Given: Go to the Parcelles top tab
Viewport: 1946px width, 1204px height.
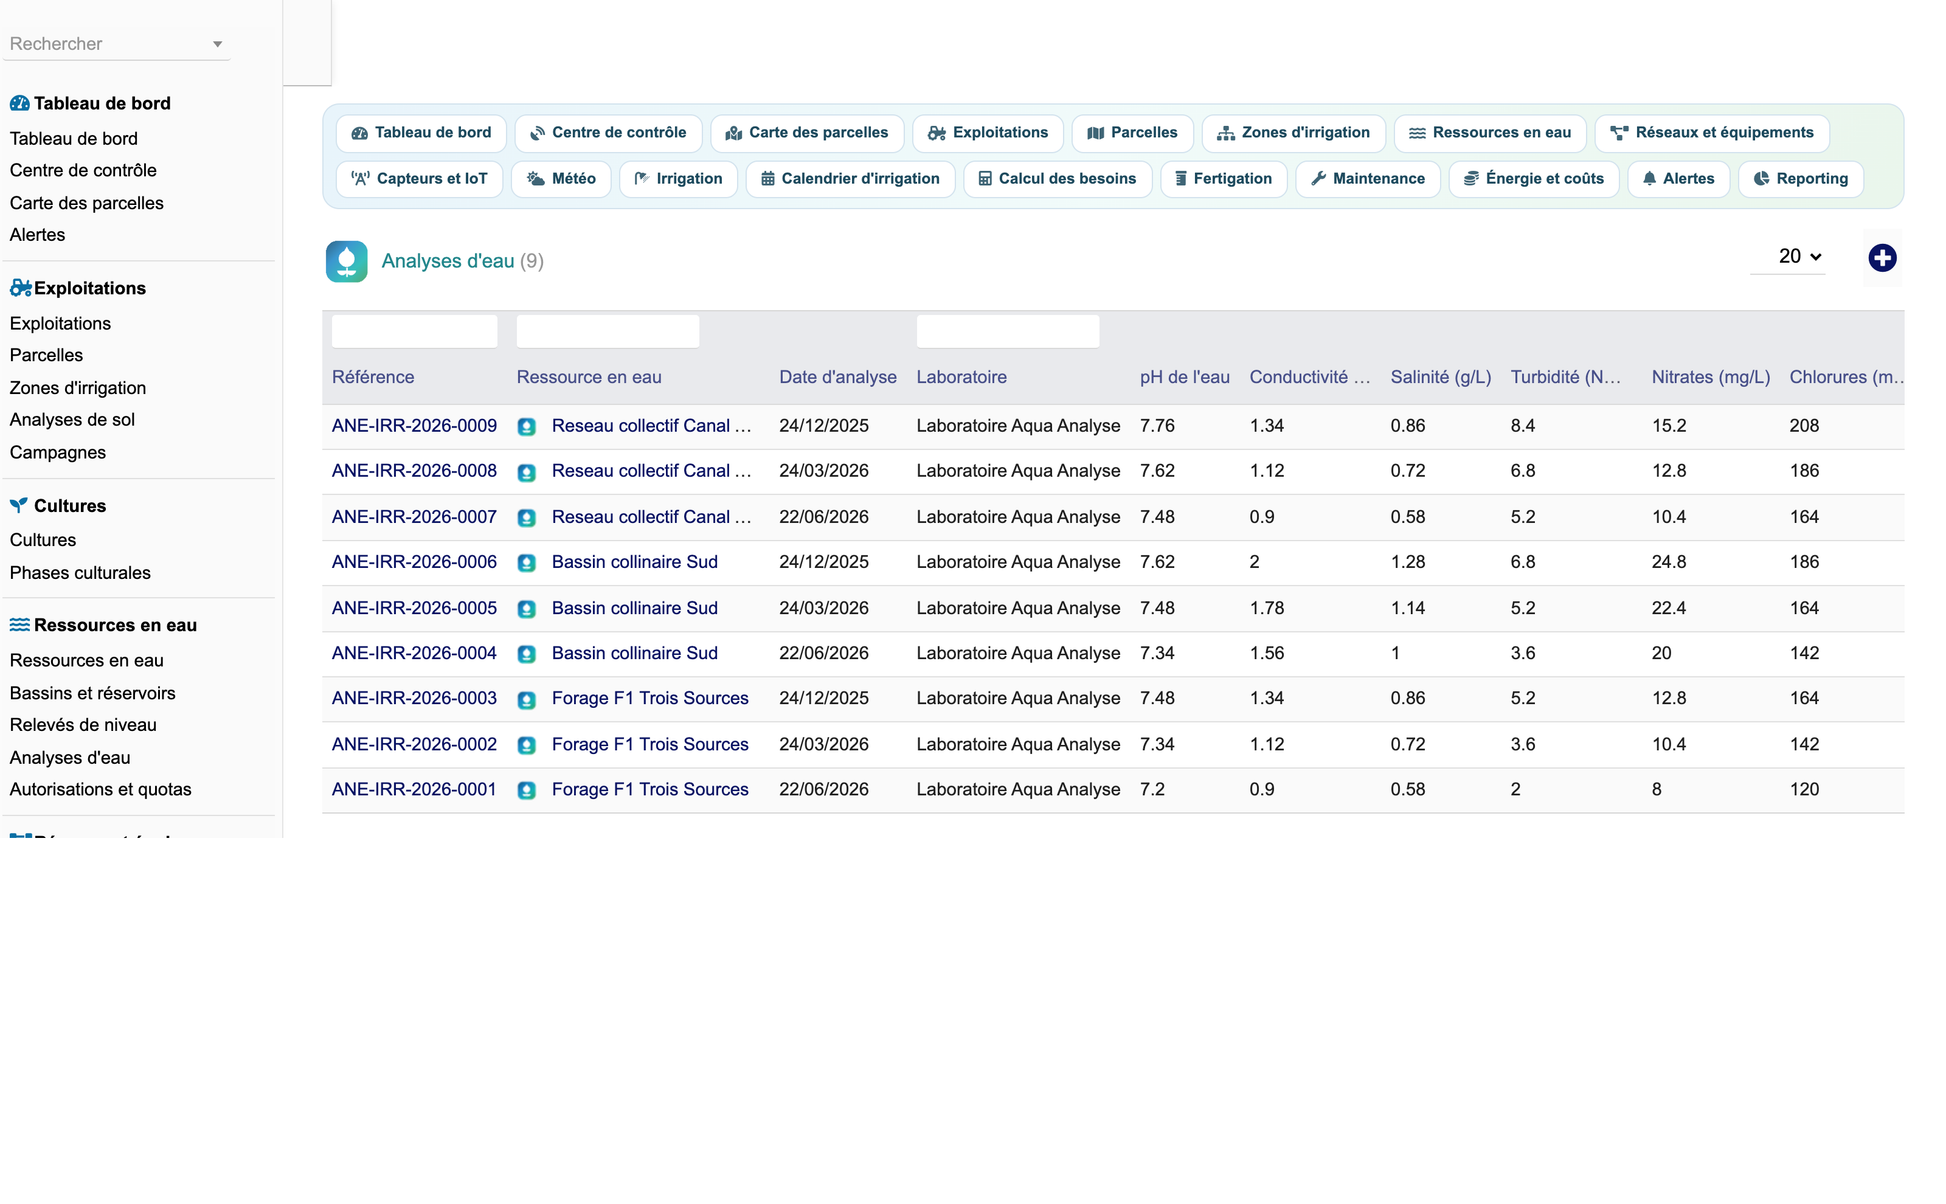Looking at the screenshot, I should 1133,133.
